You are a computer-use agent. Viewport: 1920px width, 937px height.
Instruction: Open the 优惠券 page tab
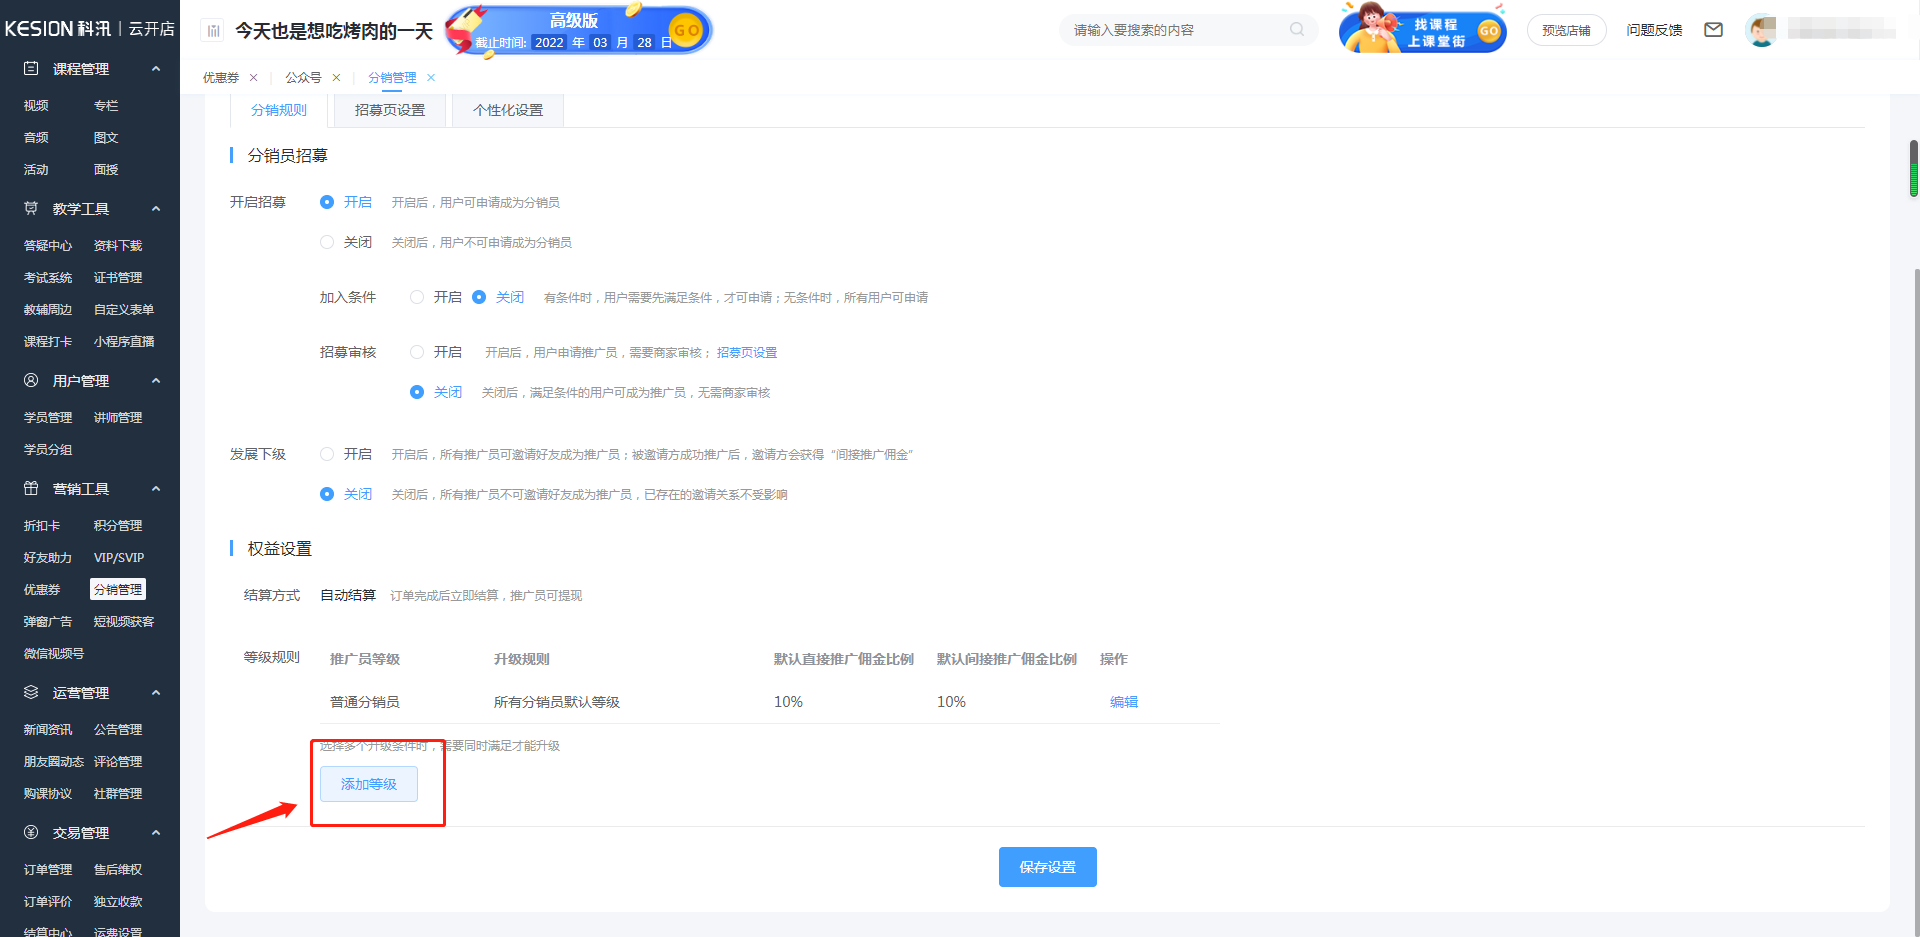(x=221, y=78)
